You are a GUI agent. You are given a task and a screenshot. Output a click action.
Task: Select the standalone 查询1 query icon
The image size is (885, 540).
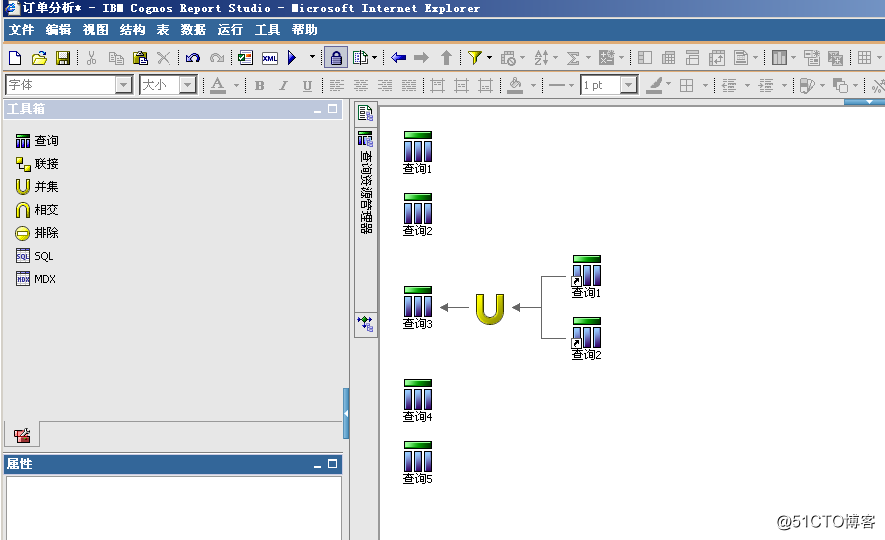click(x=418, y=152)
